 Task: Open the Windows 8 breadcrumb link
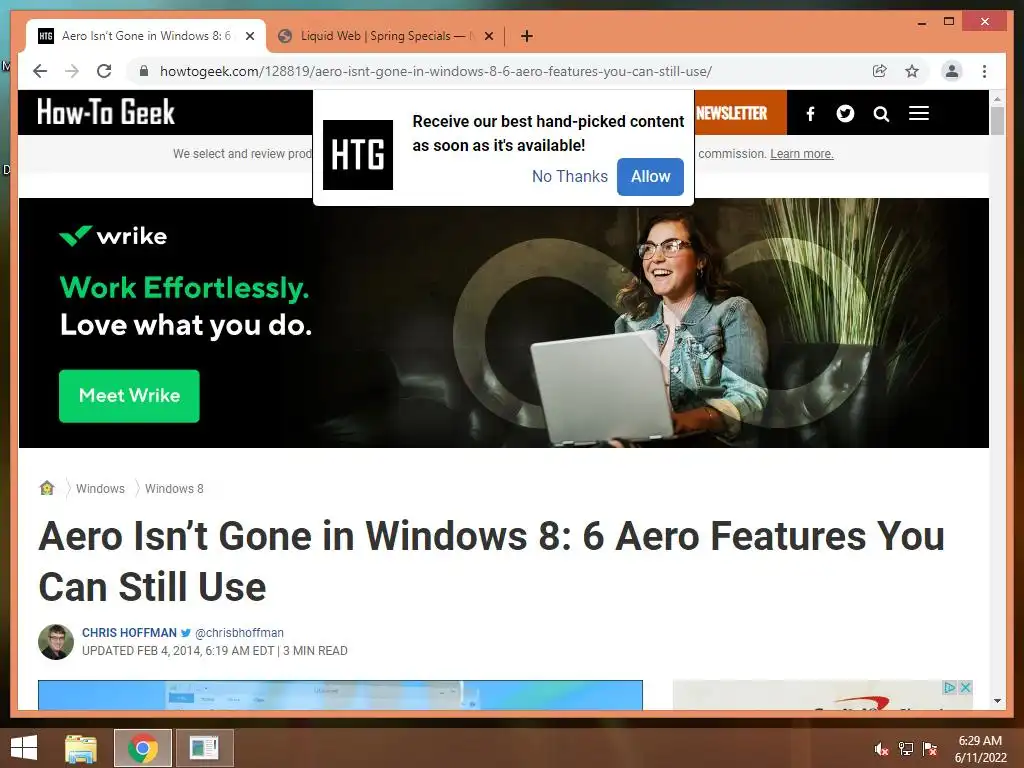pos(174,488)
